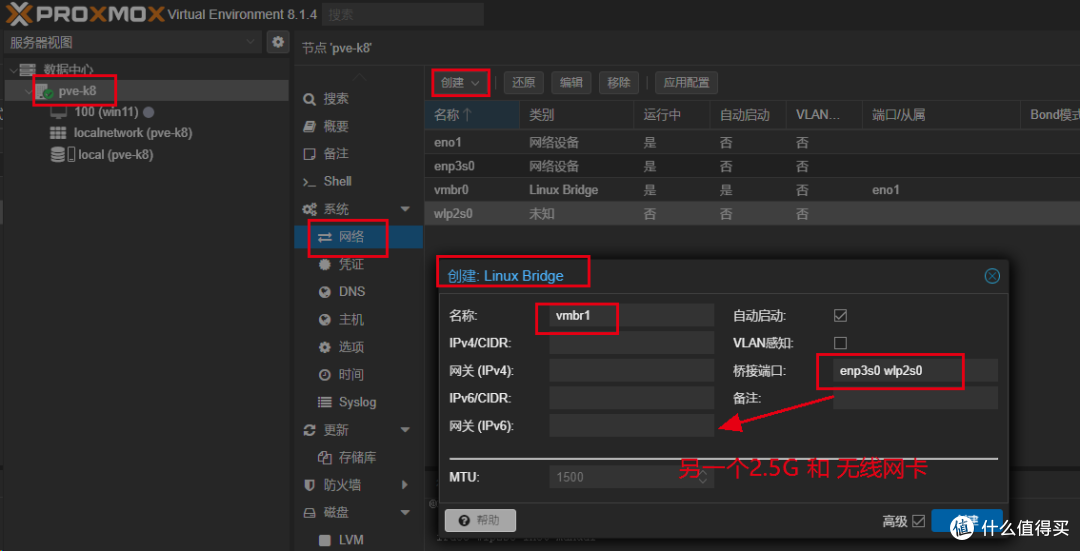Sort by 端口/从属 column header
This screenshot has width=1080, height=551.
click(x=941, y=115)
